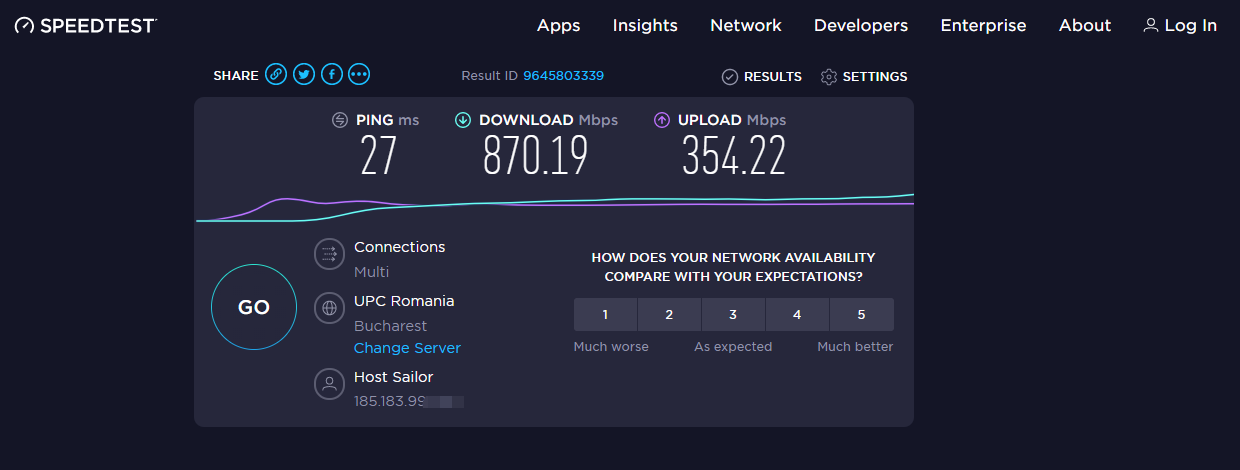Open the Enterprise menu
Screen dimensions: 1240x470
click(983, 26)
